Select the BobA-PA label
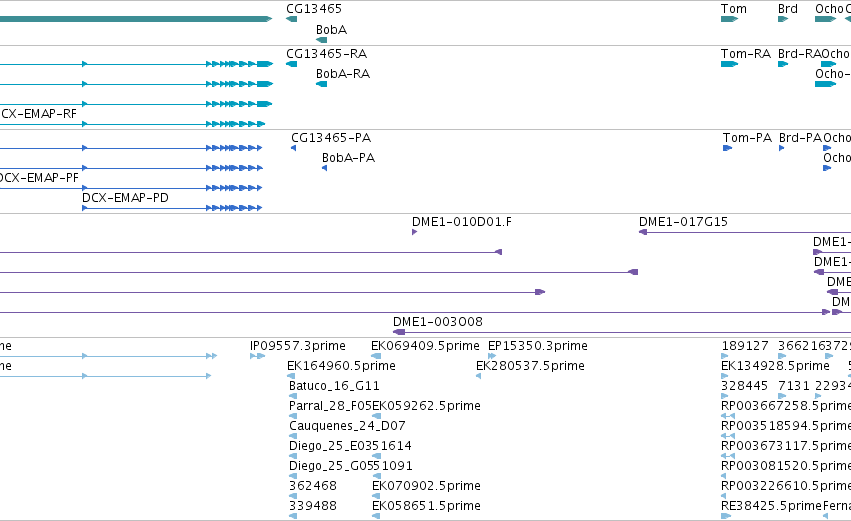The image size is (851, 521). (x=348, y=158)
